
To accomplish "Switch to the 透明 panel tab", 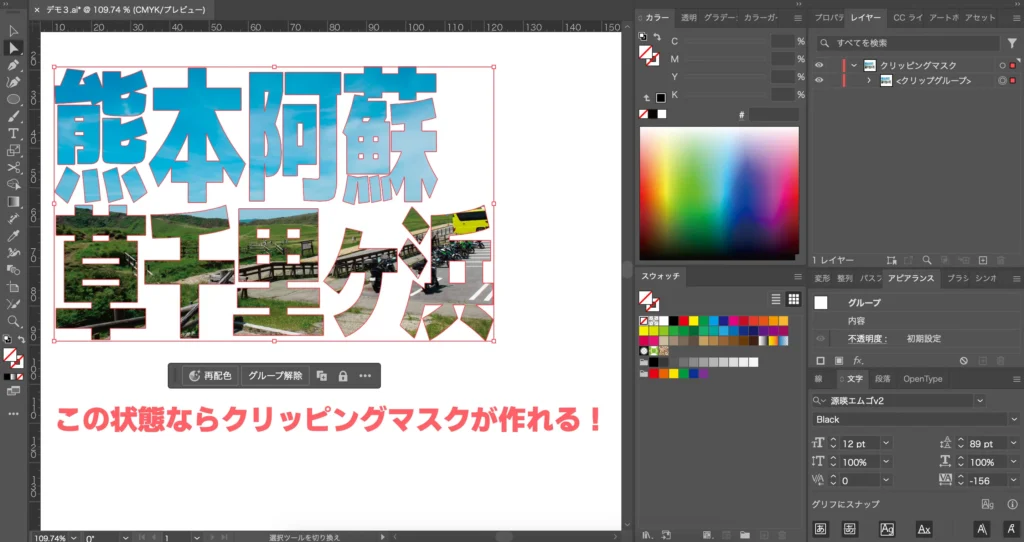I will [x=689, y=17].
